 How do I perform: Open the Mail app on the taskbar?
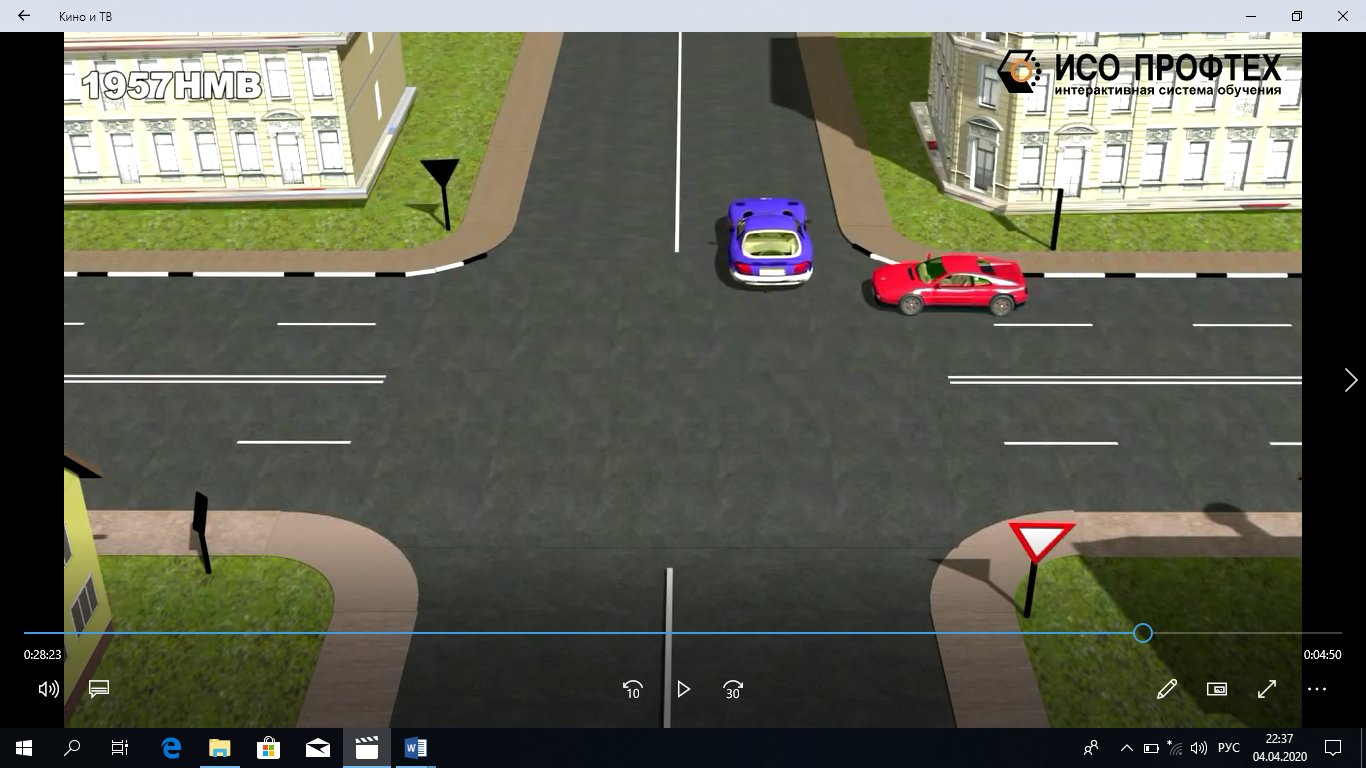318,748
